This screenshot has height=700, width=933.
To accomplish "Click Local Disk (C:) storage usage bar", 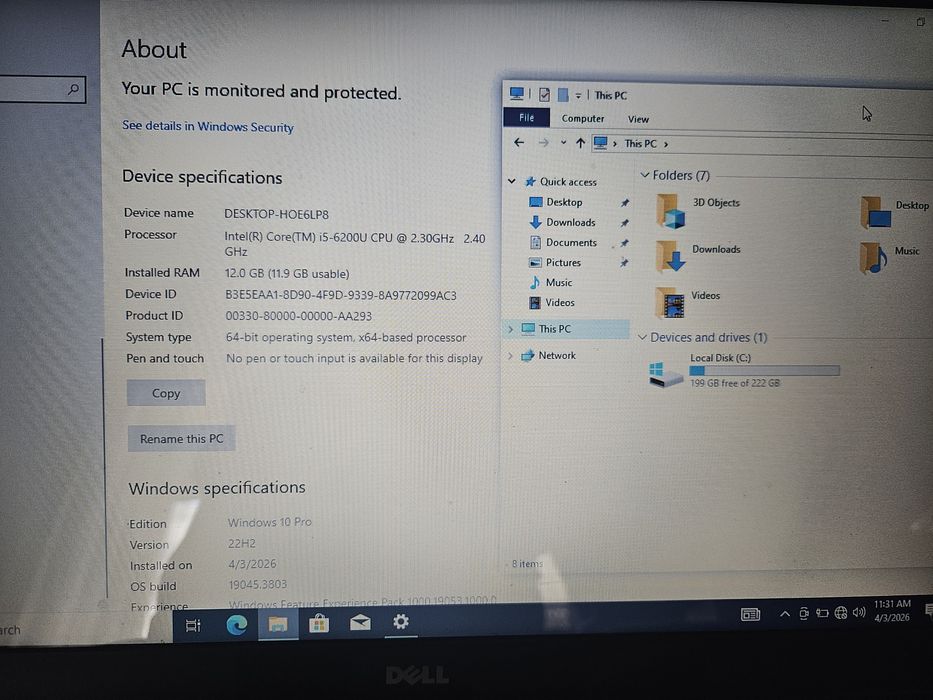I will 764,371.
